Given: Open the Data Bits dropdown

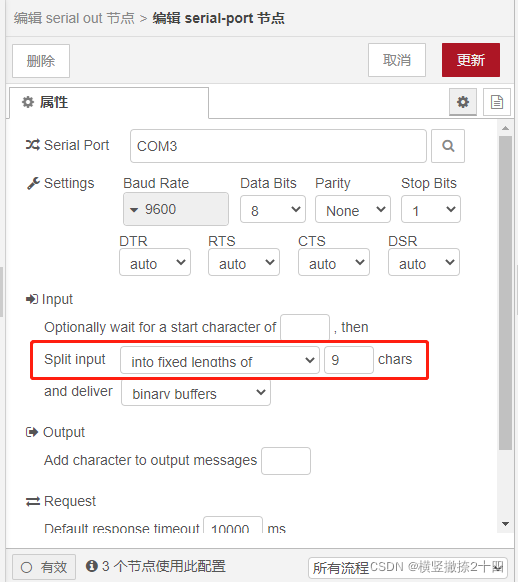Looking at the screenshot, I should (x=273, y=209).
